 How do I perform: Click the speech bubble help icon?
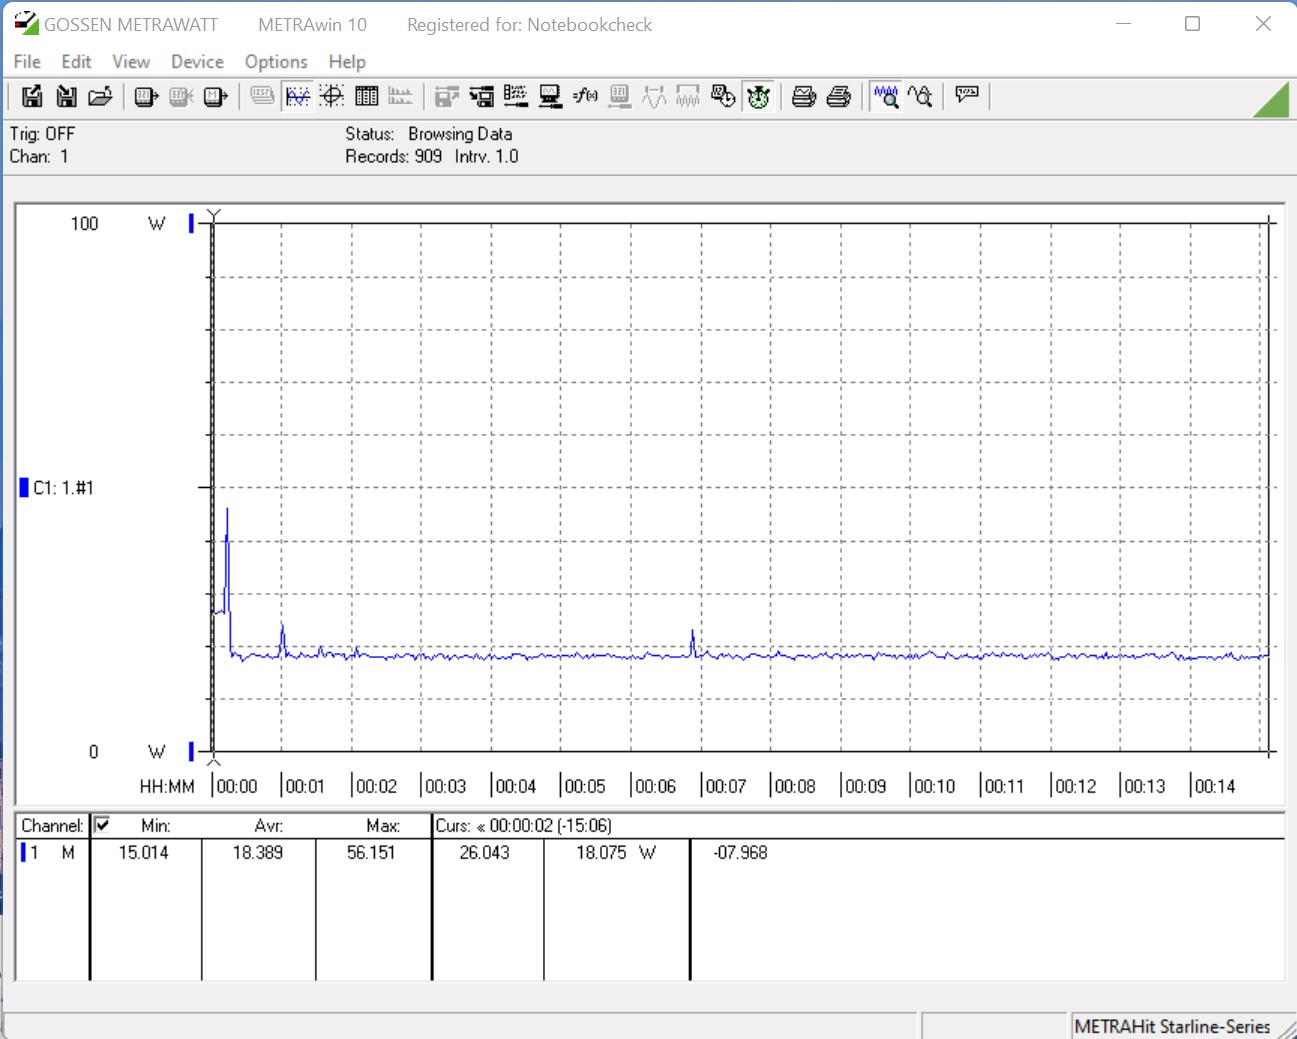click(x=967, y=95)
